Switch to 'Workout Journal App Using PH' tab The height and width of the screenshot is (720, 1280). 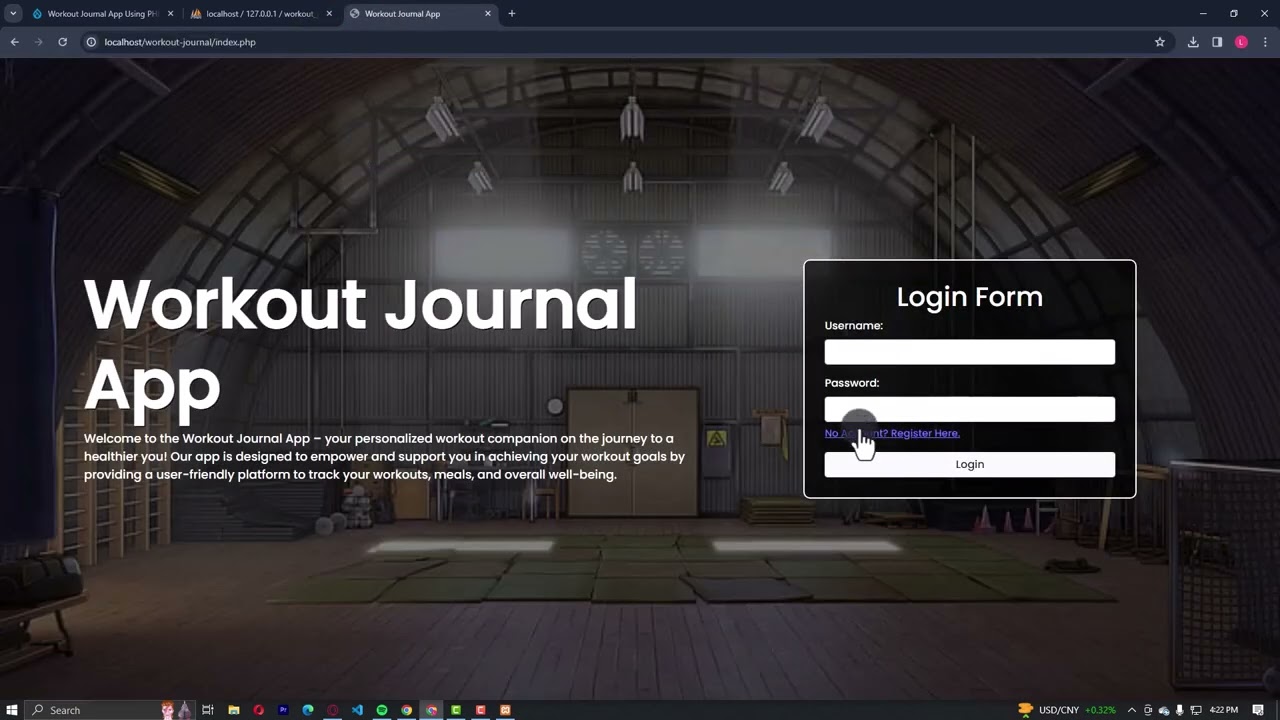pos(103,14)
